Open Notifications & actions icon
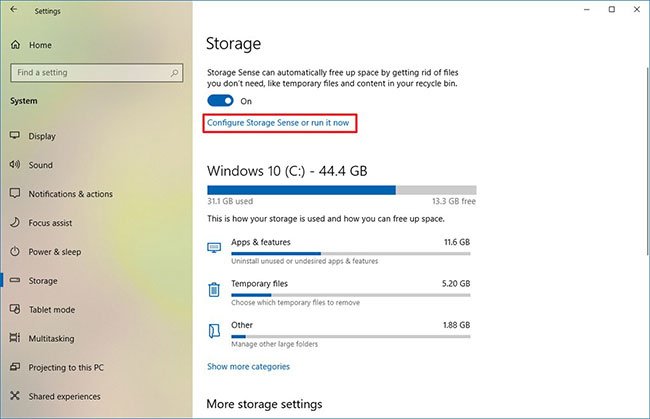Image resolution: width=650 pixels, height=419 pixels. point(15,194)
